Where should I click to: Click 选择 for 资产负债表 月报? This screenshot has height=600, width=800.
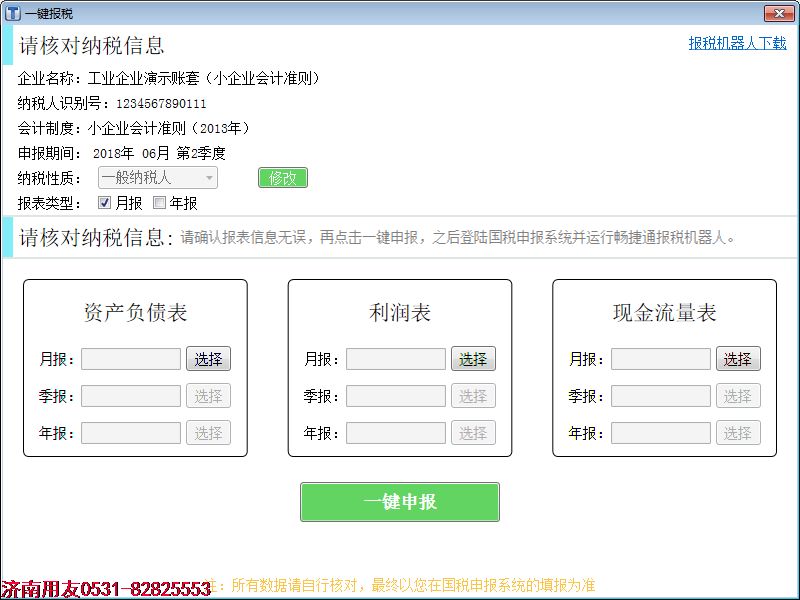pyautogui.click(x=208, y=359)
